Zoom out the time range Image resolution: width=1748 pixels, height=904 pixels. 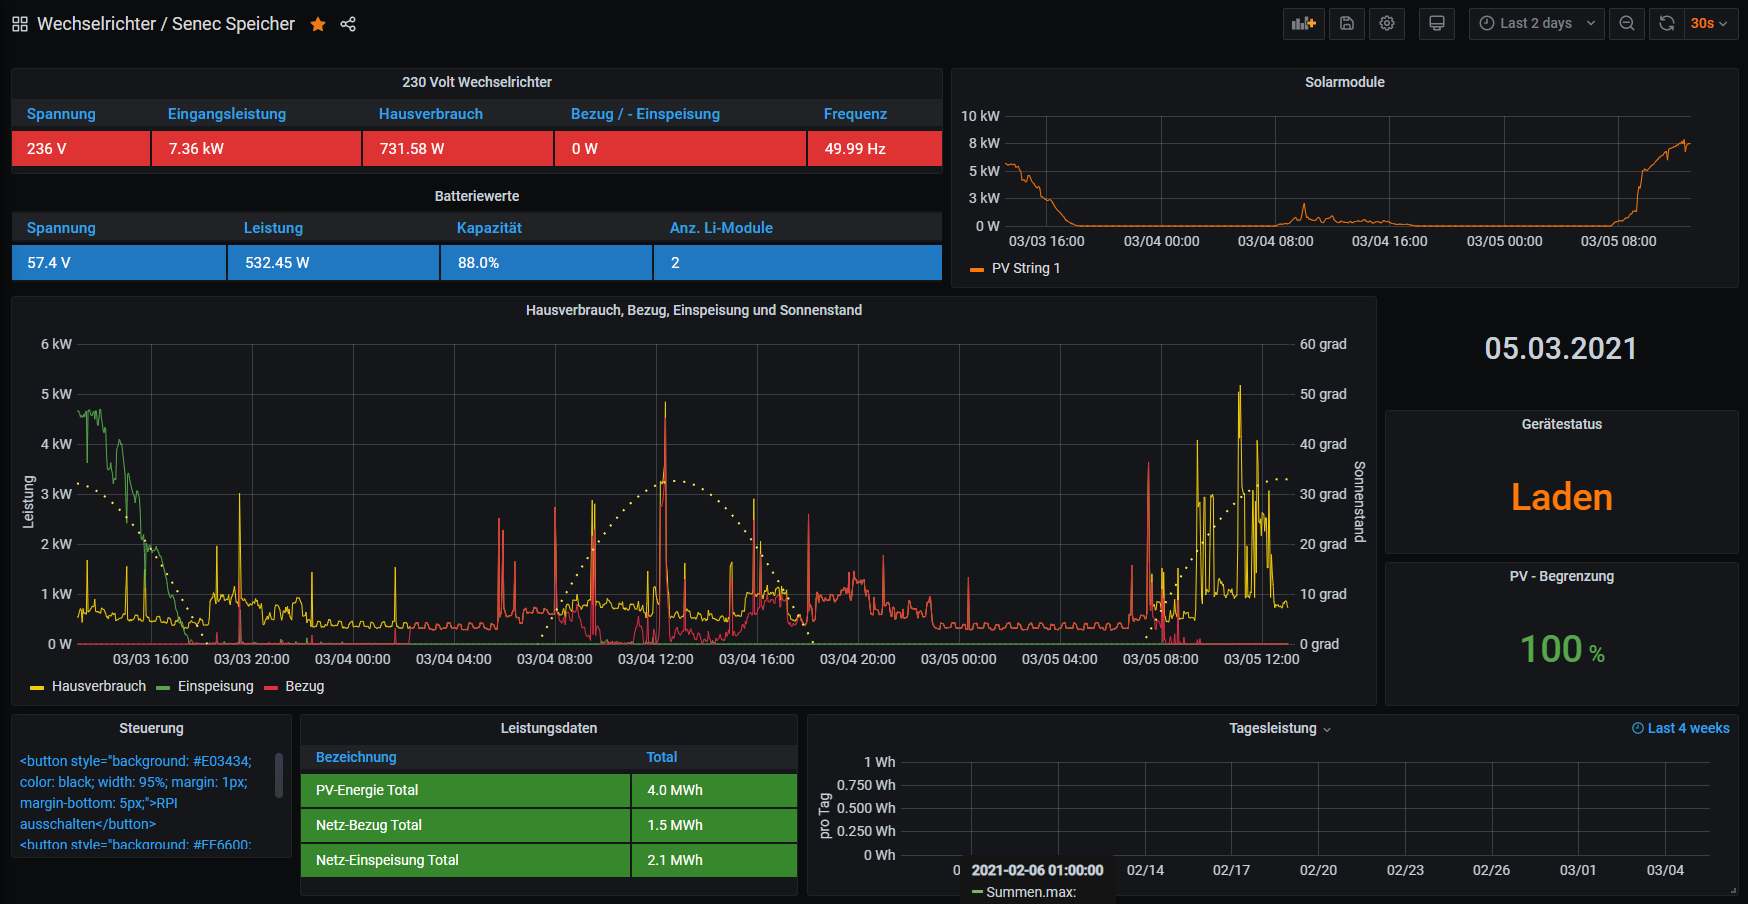click(x=1627, y=24)
